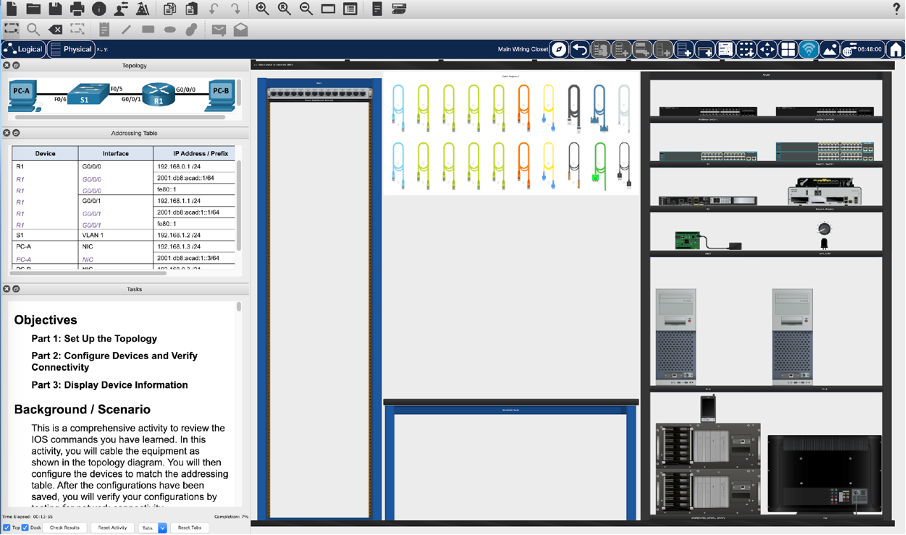This screenshot has height=535, width=906.
Task: Close the Addressing Table panel
Action: tap(6, 133)
